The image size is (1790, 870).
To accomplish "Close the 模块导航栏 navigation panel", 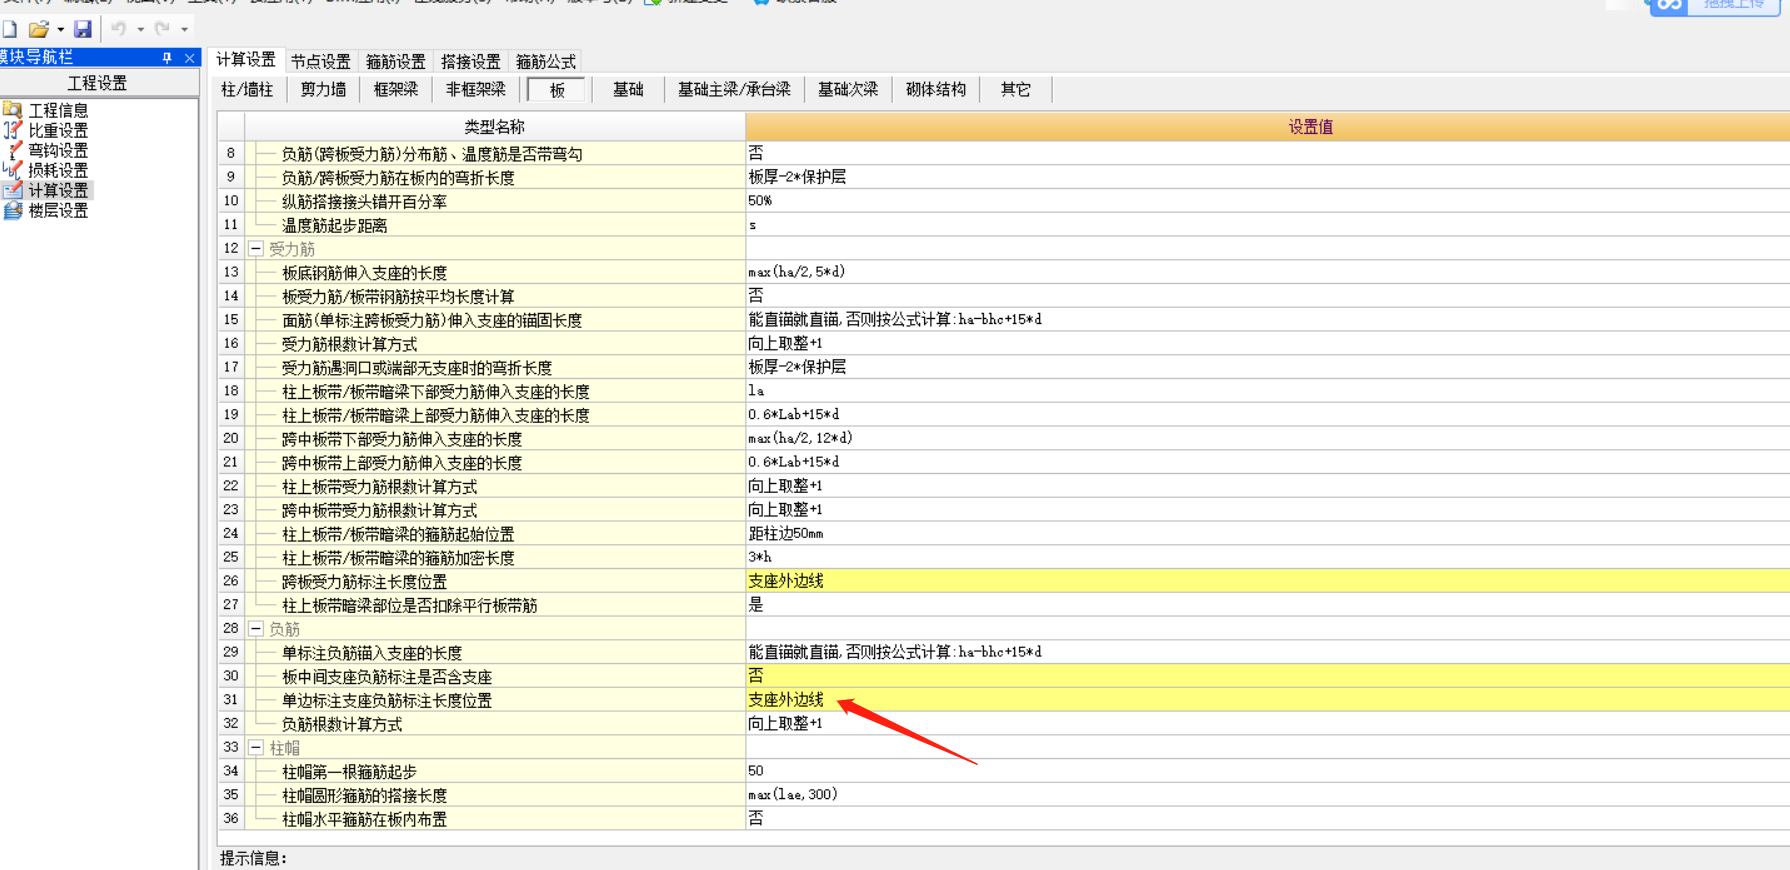I will (189, 58).
